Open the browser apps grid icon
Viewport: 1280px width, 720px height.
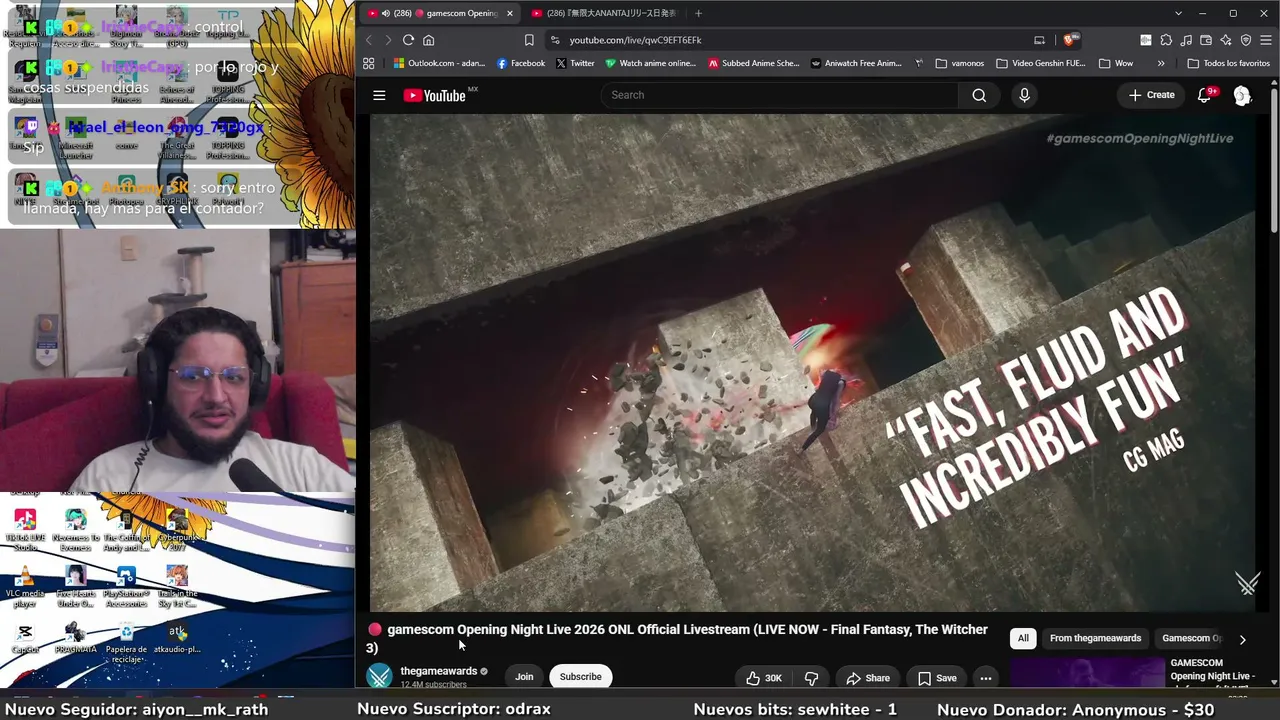369,63
